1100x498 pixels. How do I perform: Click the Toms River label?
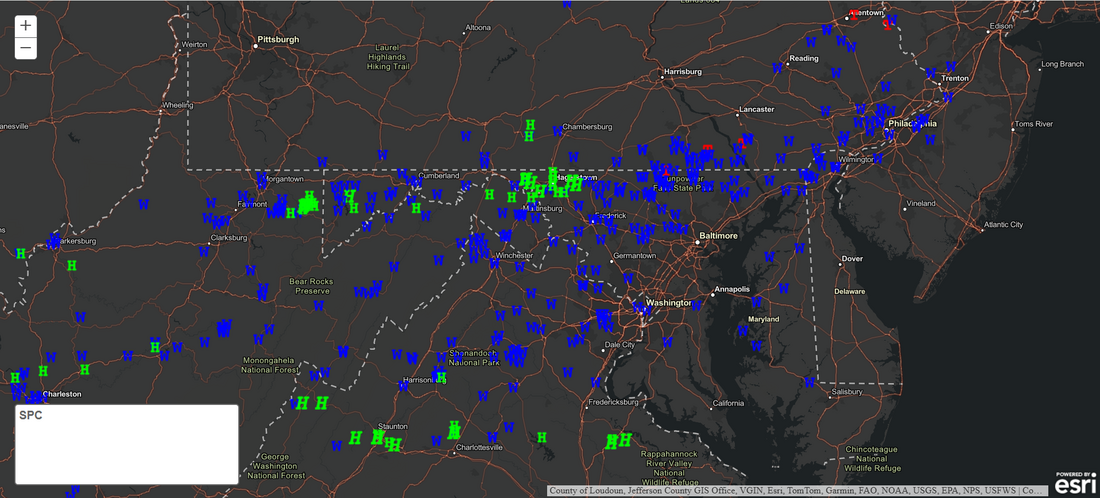pyautogui.click(x=1034, y=123)
